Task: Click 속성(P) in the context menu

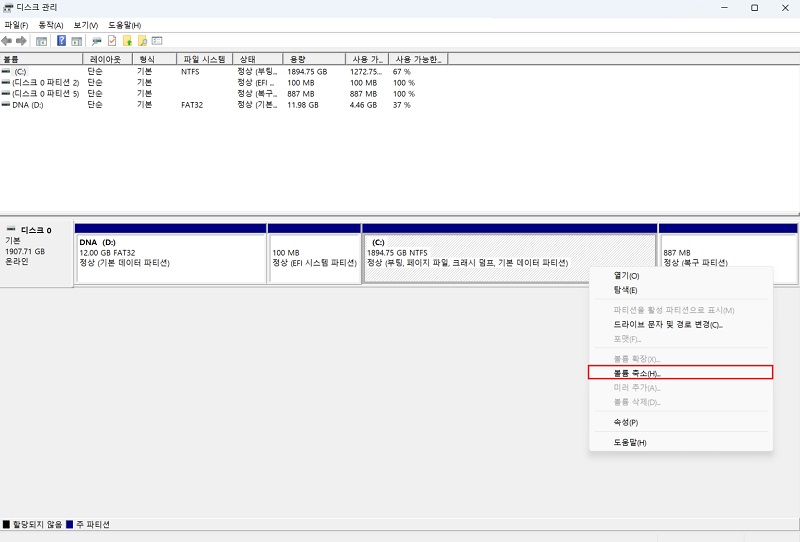Action: click(626, 422)
